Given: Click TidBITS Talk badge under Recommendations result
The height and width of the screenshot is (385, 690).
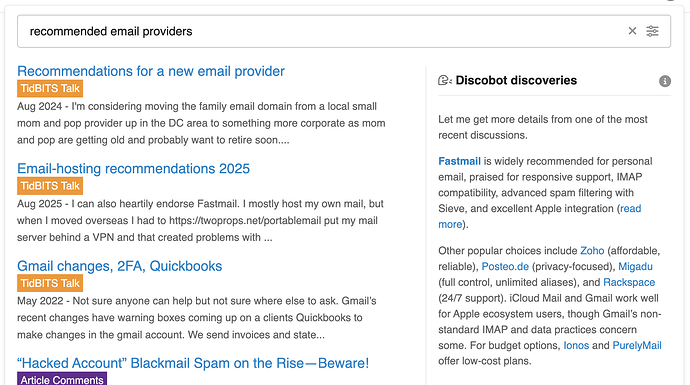Looking at the screenshot, I should click(x=50, y=88).
